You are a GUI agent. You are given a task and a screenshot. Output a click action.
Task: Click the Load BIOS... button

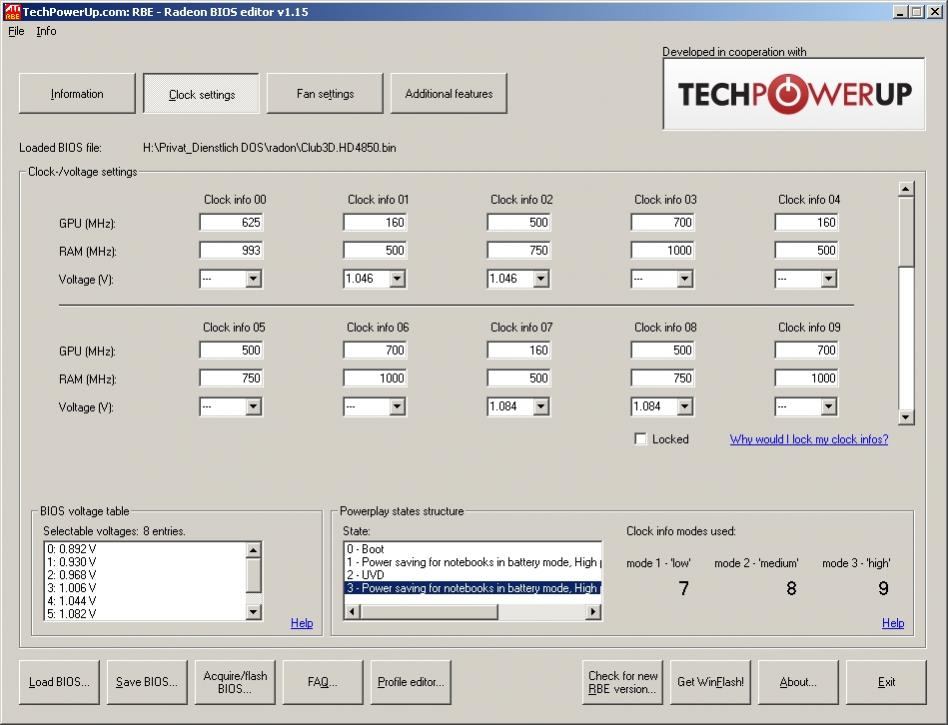click(x=59, y=682)
